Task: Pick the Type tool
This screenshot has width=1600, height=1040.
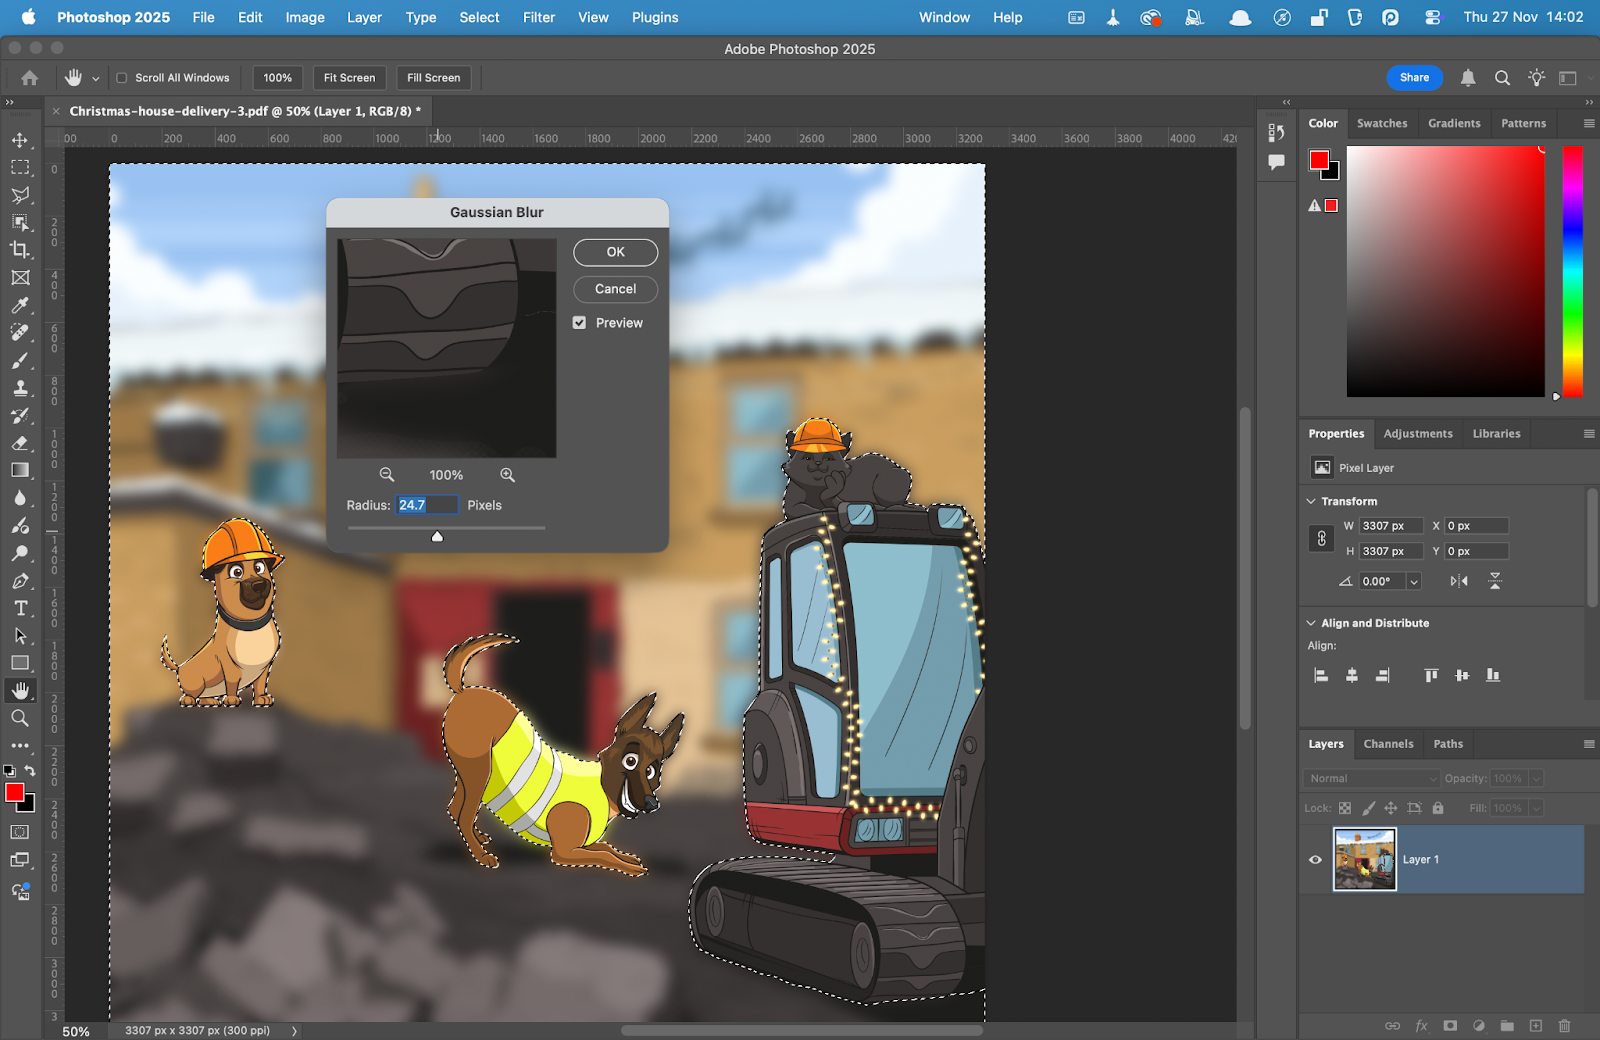Action: 21,607
